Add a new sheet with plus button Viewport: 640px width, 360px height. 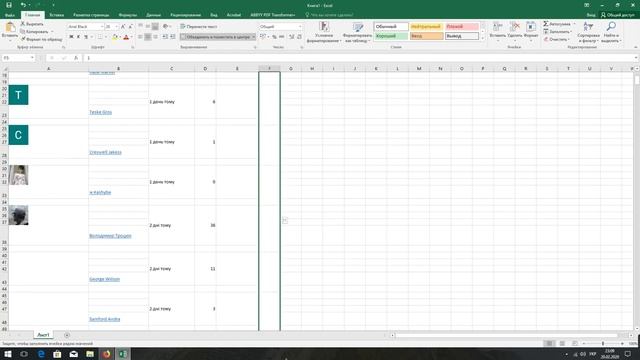point(67,335)
